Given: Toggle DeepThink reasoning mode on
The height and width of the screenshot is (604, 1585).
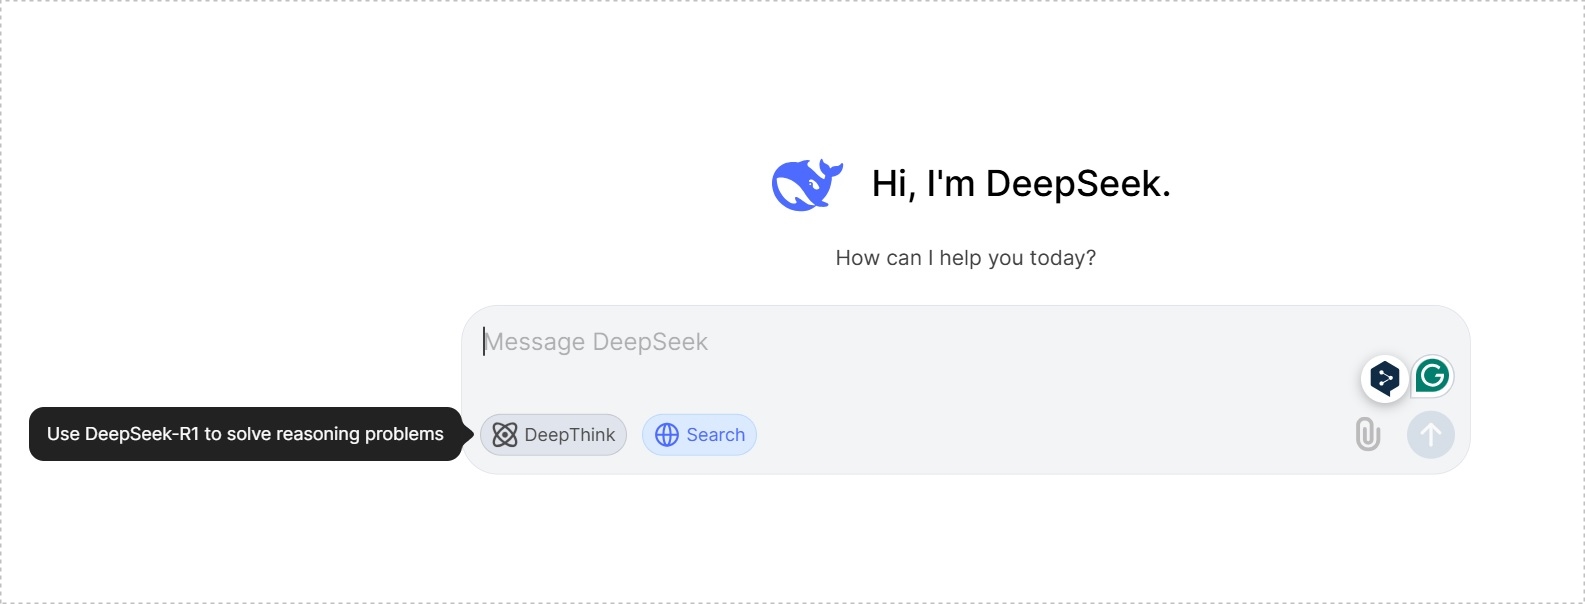Looking at the screenshot, I should point(553,435).
